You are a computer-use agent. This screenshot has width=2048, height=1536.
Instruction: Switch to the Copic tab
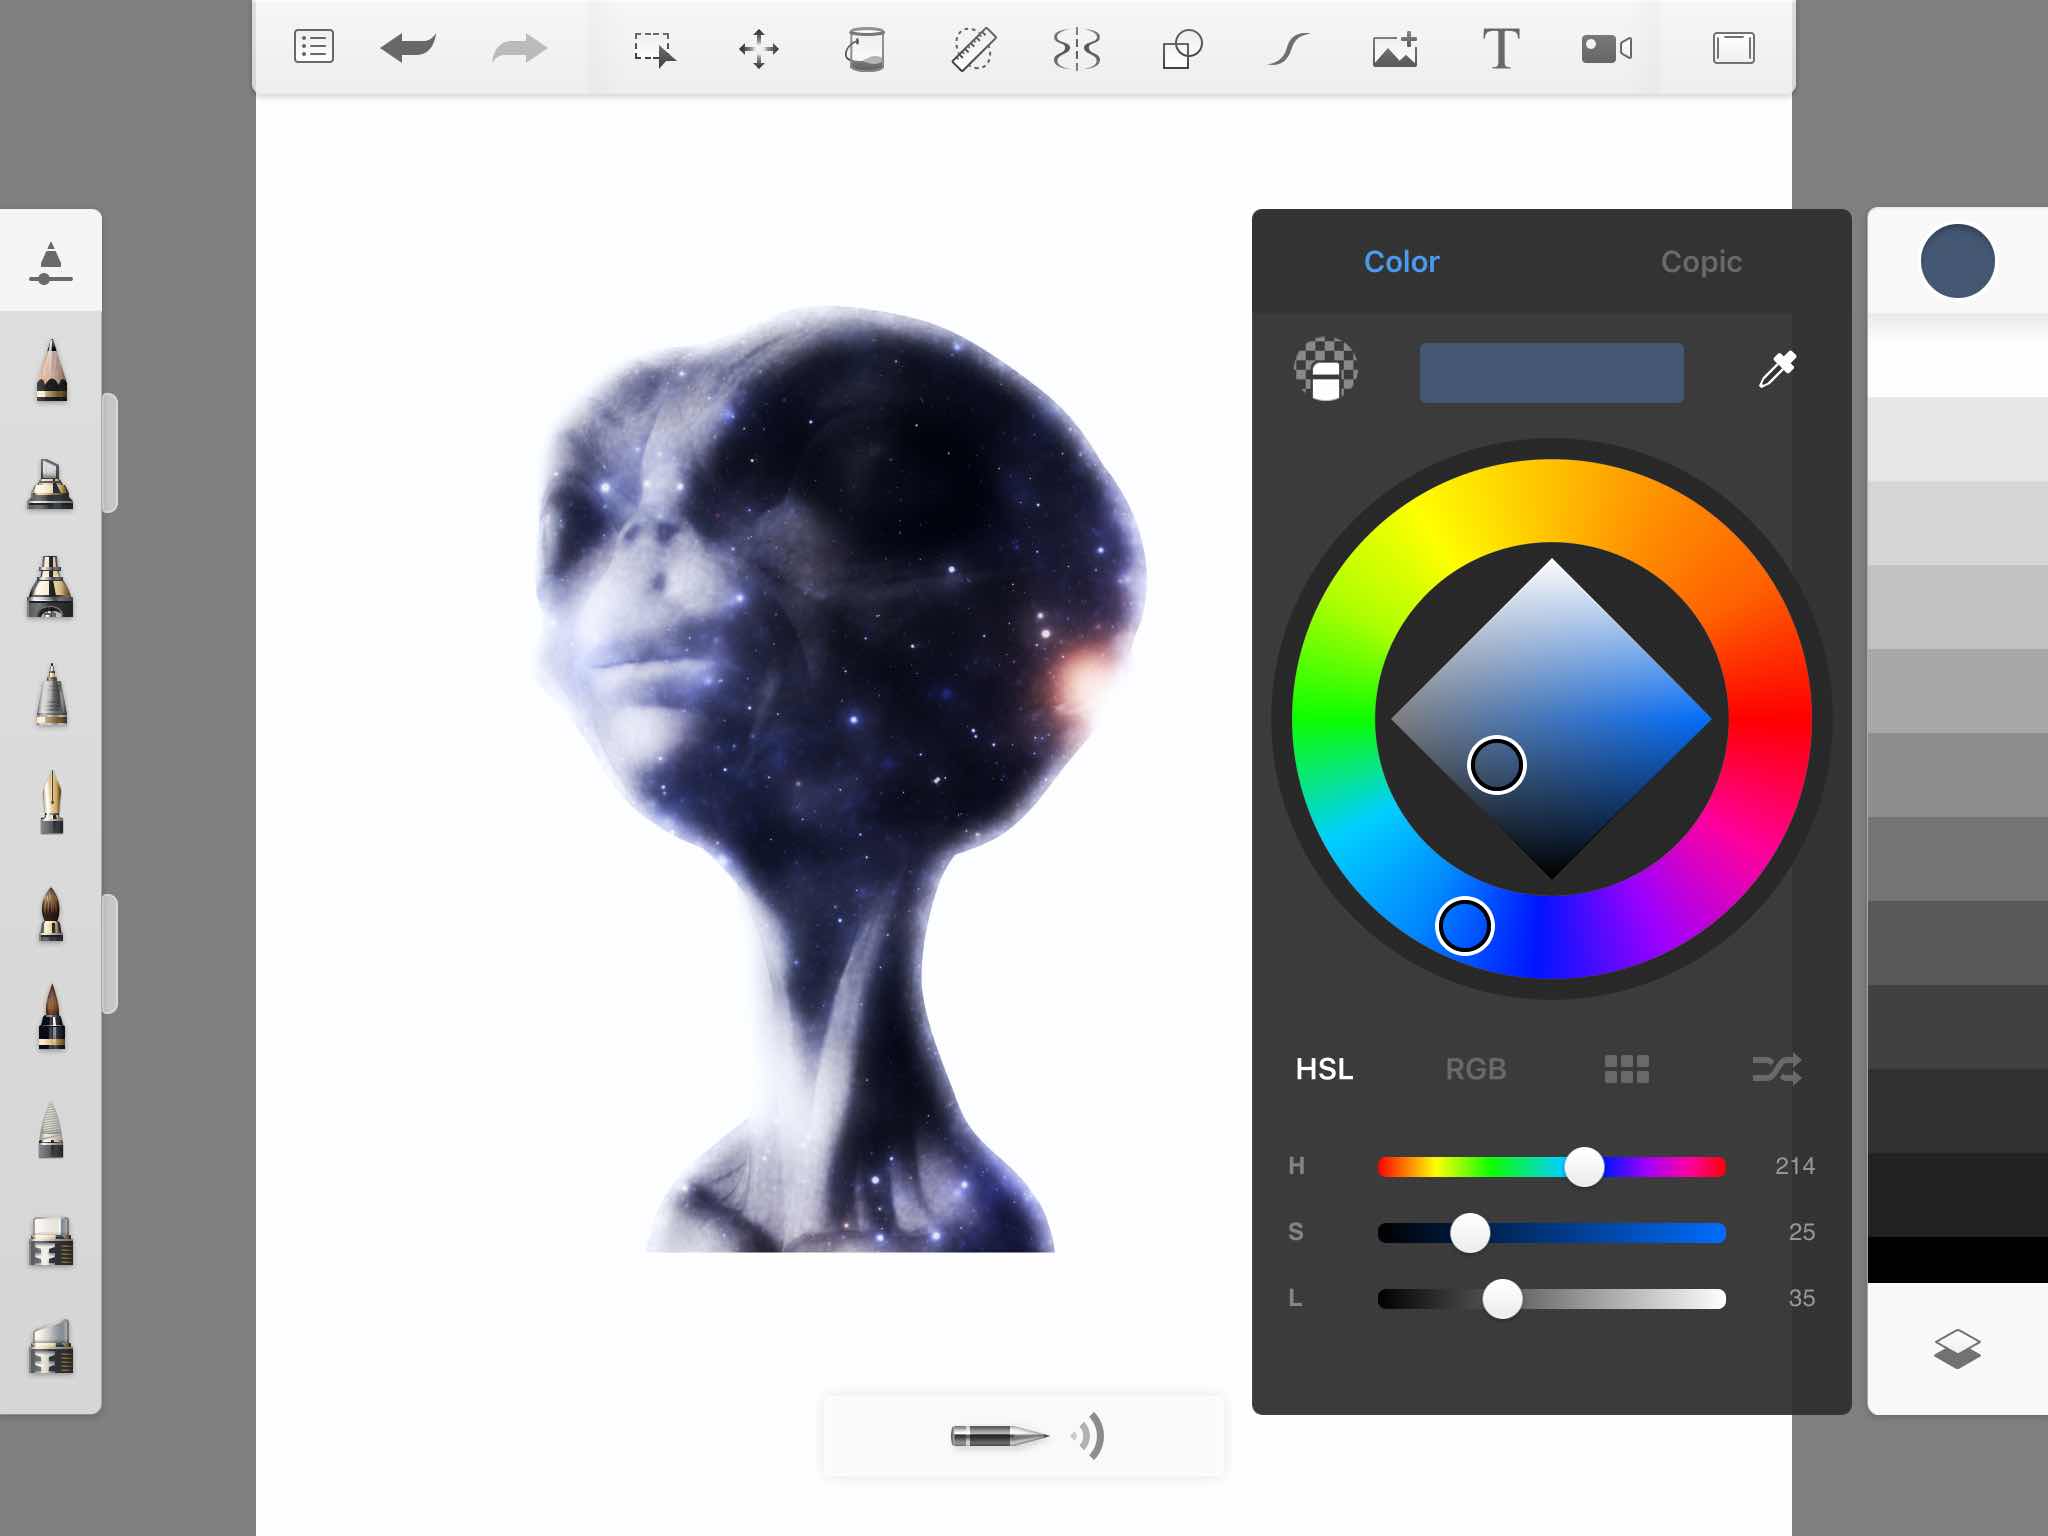[x=1701, y=262]
